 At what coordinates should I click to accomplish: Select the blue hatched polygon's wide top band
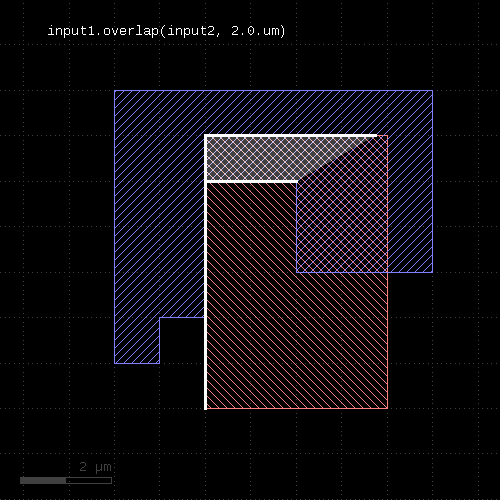273,113
